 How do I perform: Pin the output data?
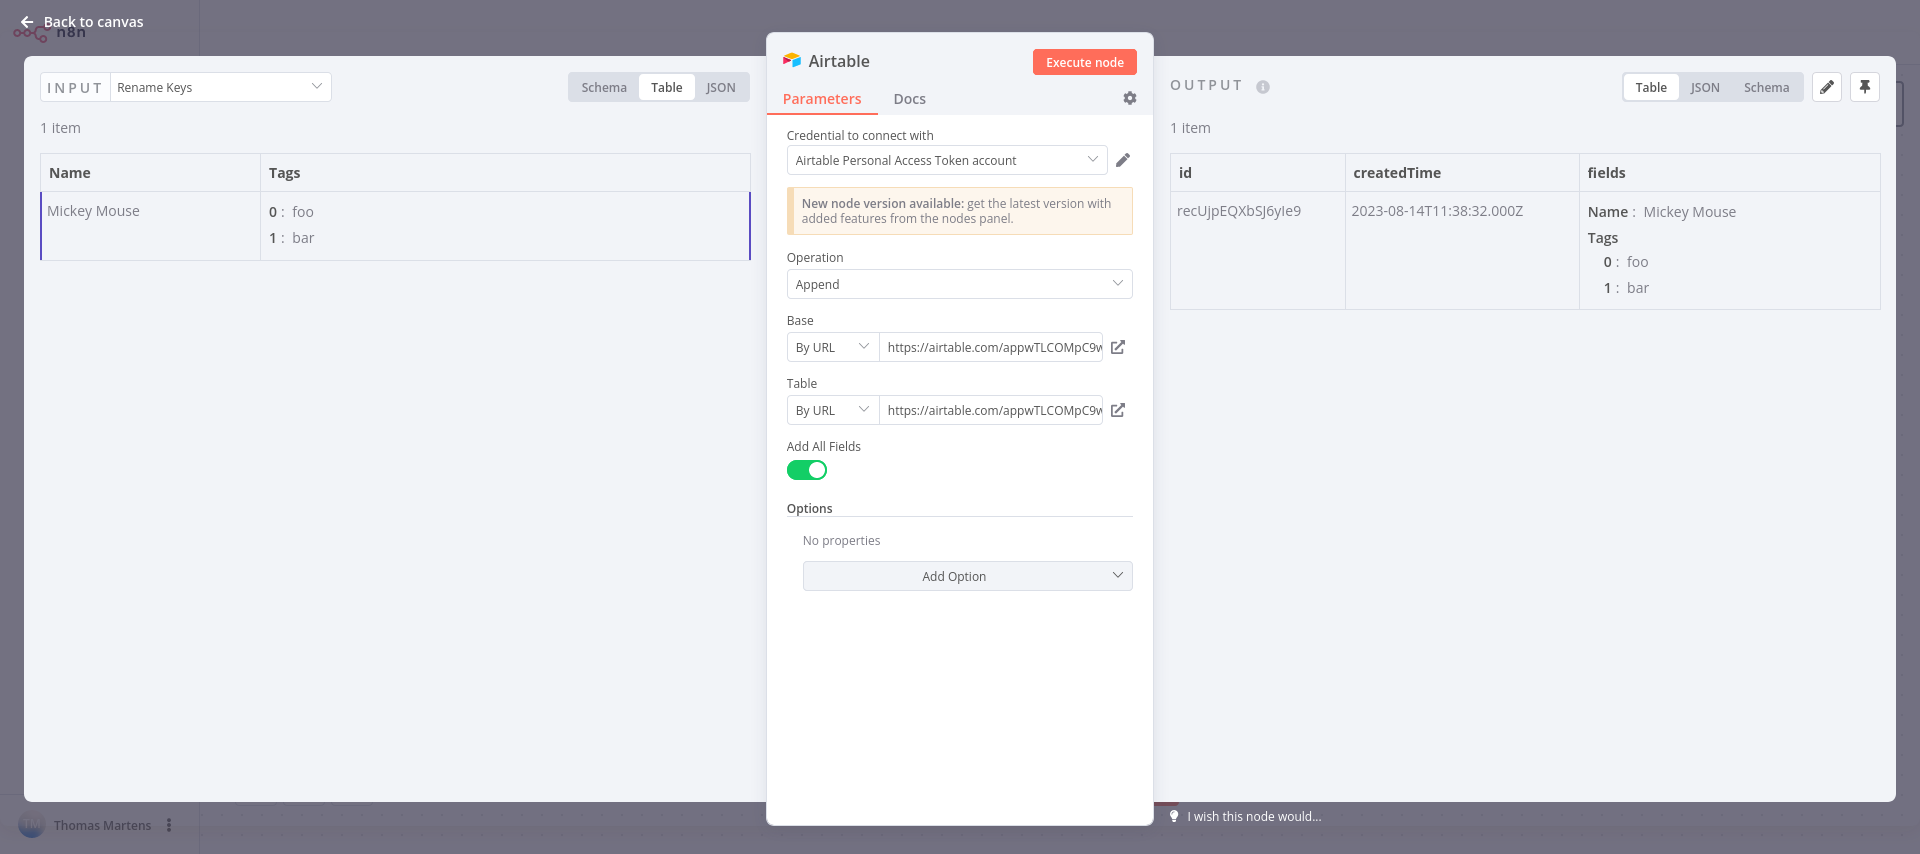click(x=1864, y=87)
